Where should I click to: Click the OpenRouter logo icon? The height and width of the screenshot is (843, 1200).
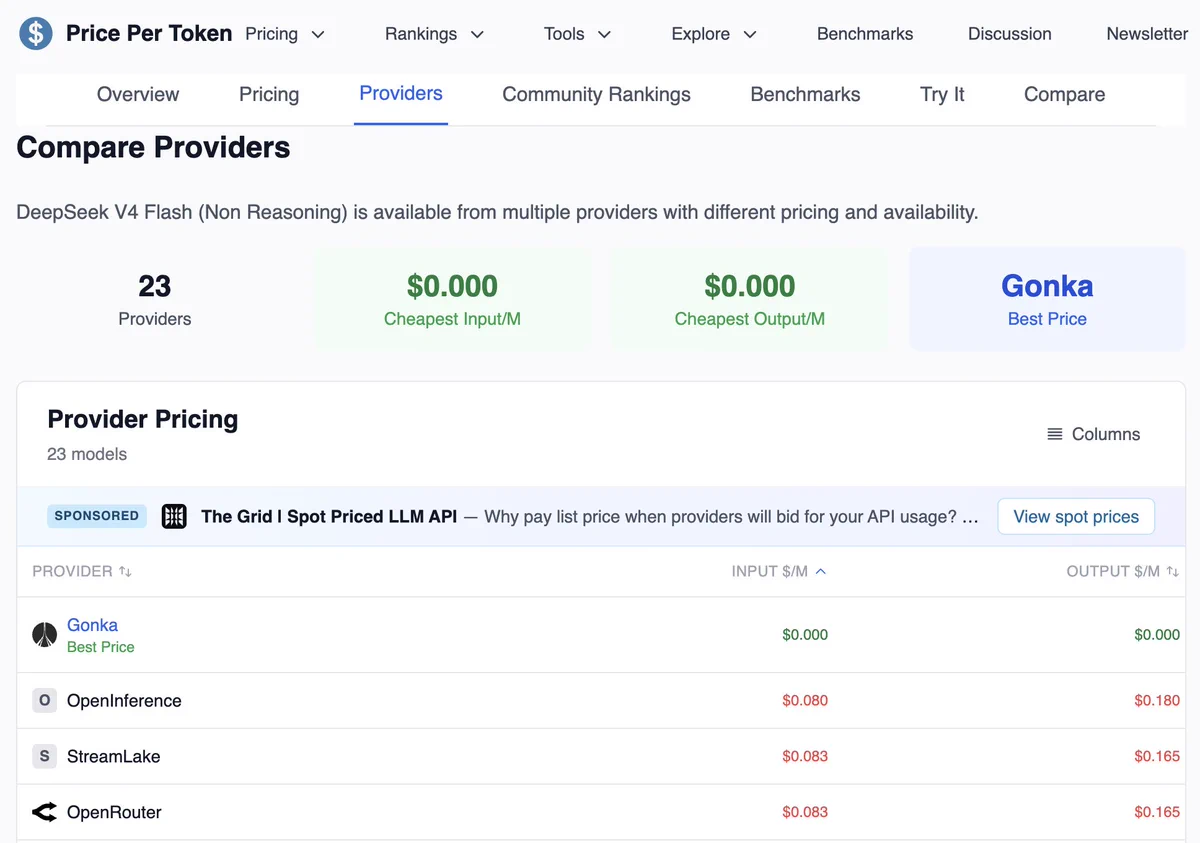click(44, 812)
